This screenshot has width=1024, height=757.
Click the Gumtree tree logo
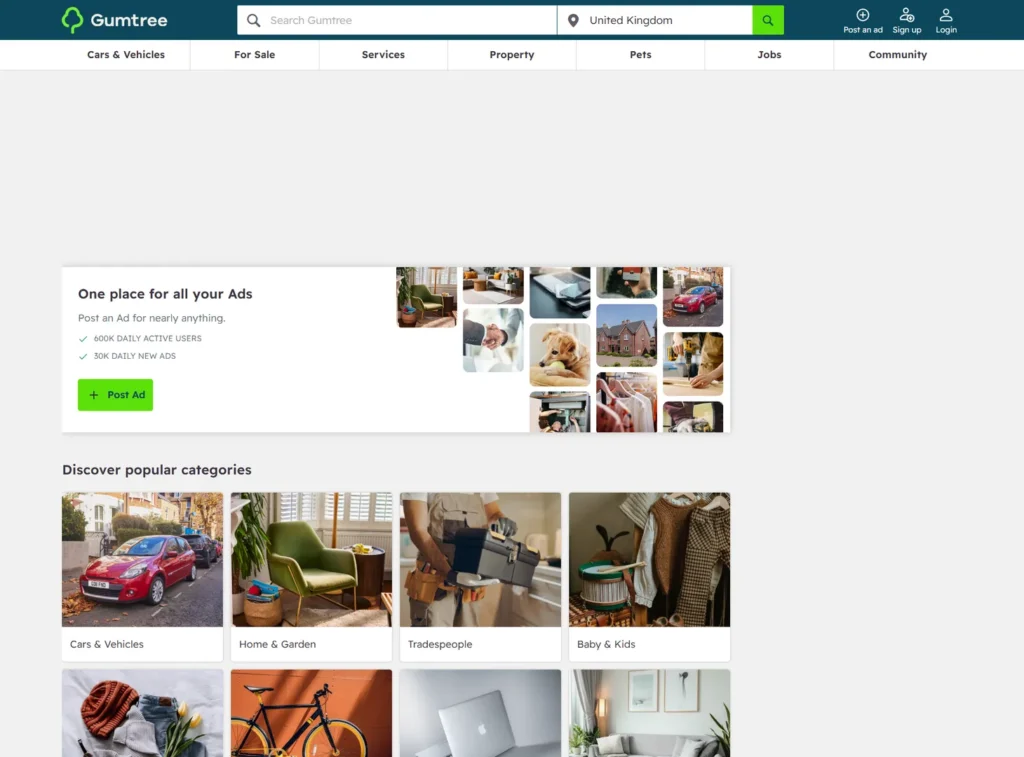click(x=72, y=20)
